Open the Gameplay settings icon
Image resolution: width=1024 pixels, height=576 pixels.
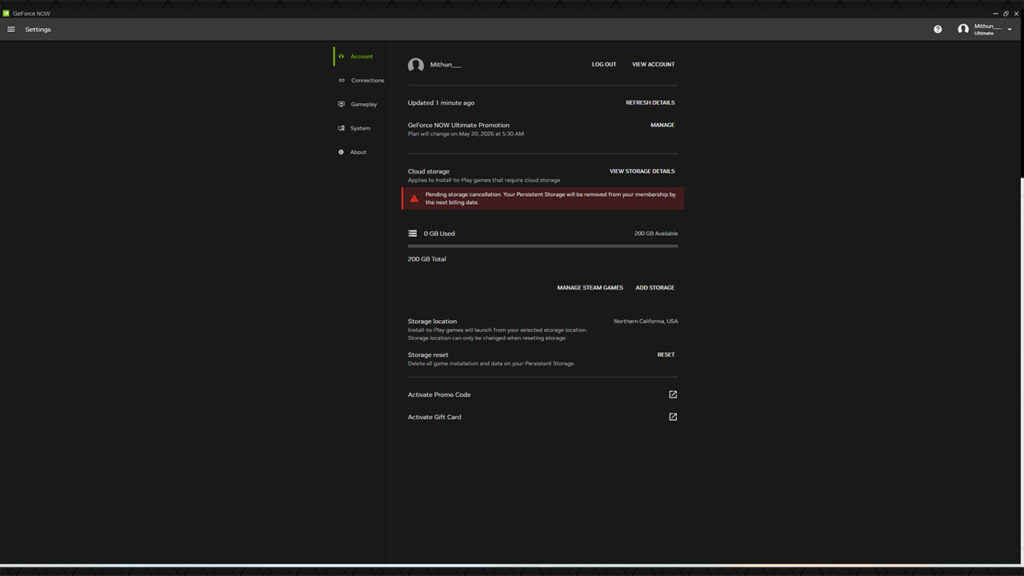340,104
